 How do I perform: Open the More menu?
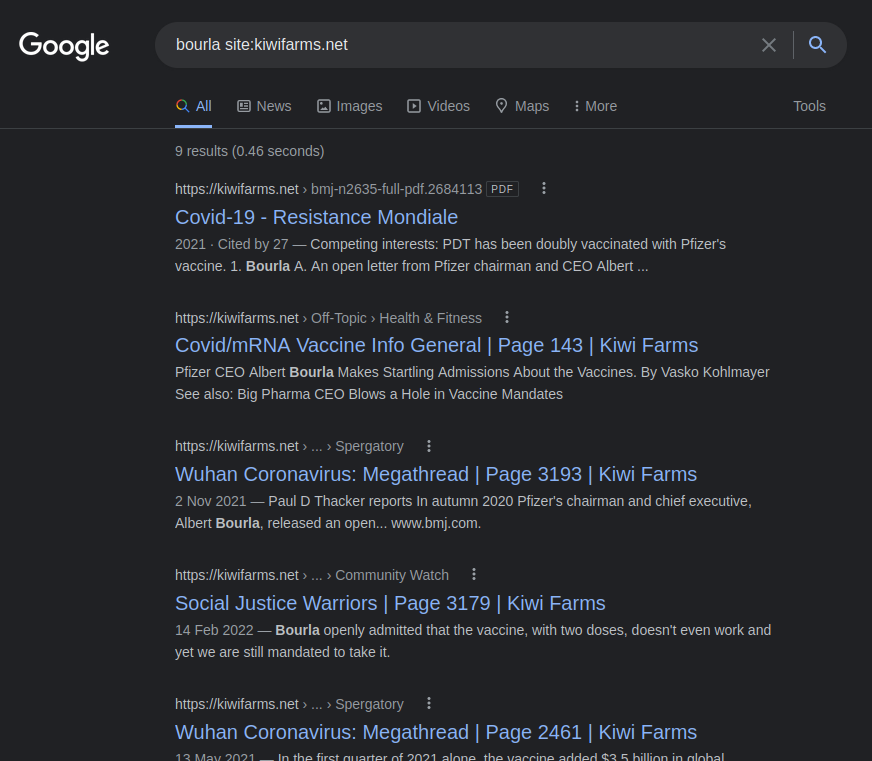(595, 106)
